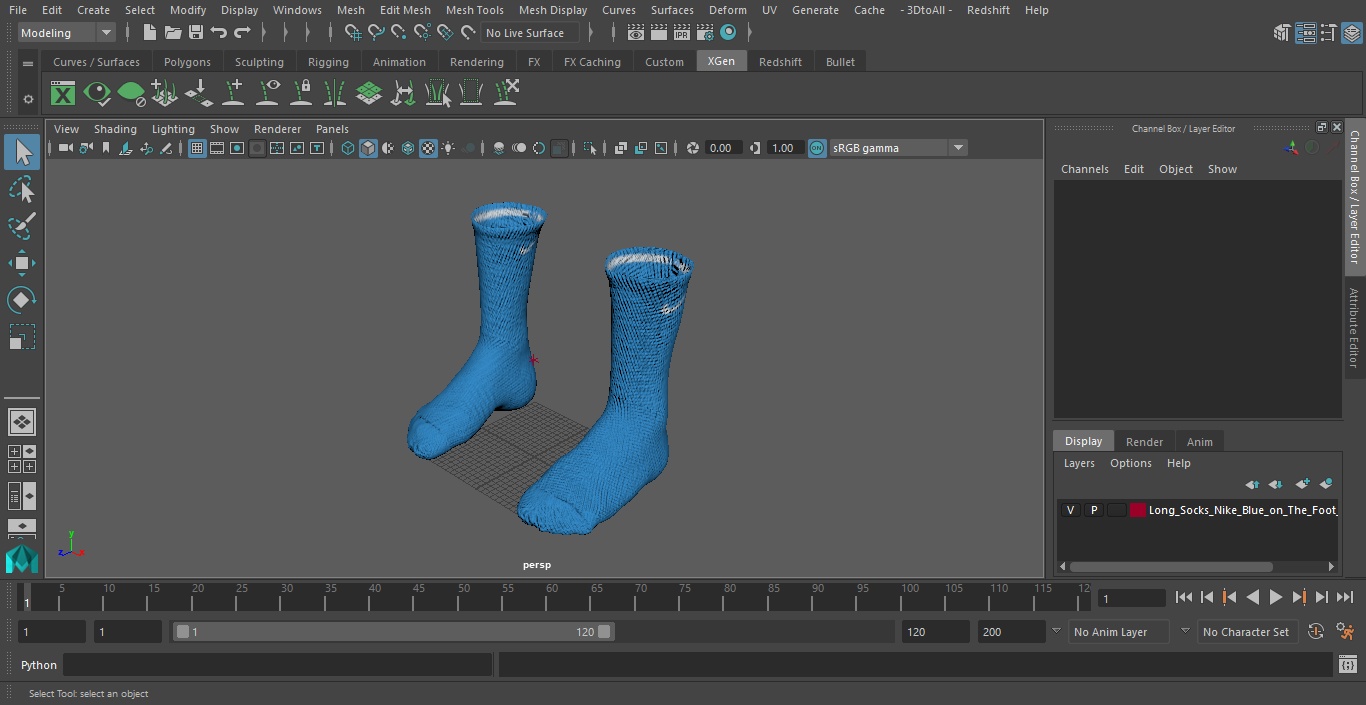Image resolution: width=1366 pixels, height=705 pixels.
Task: Select the arrow Select tool
Action: coord(22,153)
